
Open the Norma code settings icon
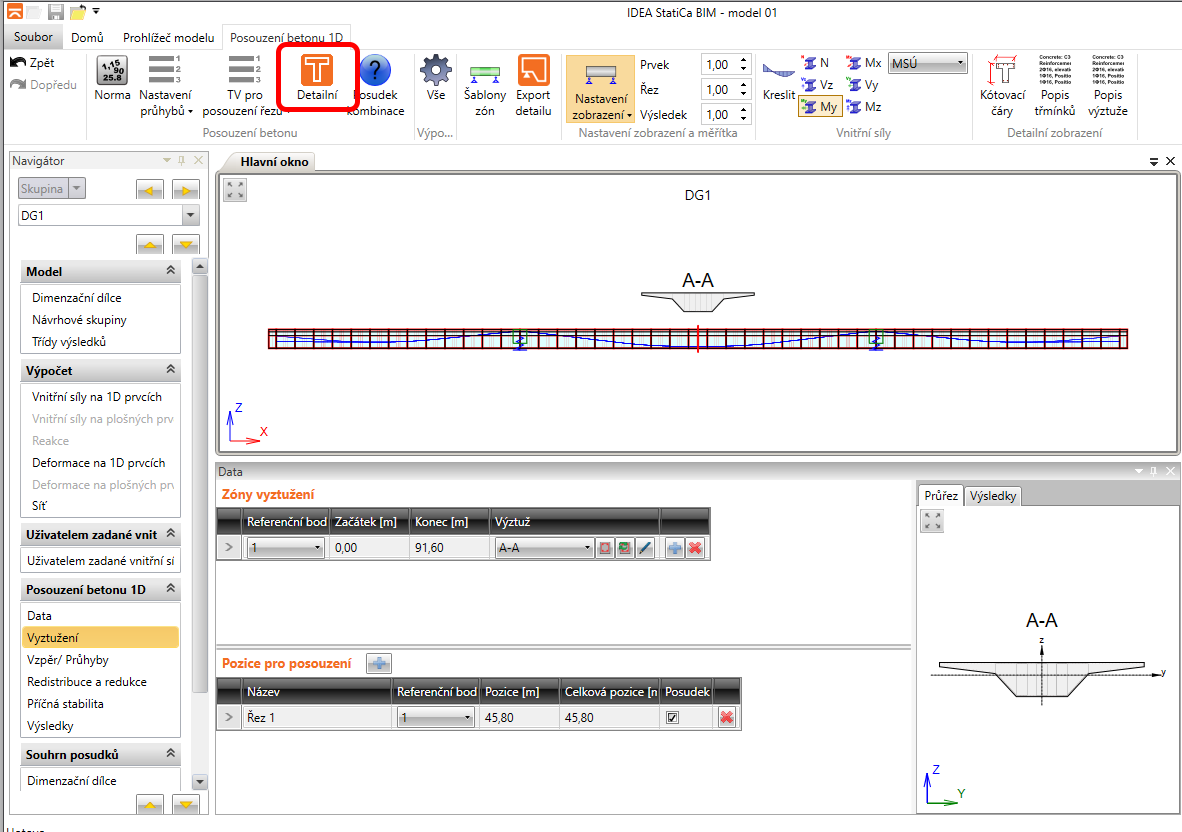[x=112, y=72]
